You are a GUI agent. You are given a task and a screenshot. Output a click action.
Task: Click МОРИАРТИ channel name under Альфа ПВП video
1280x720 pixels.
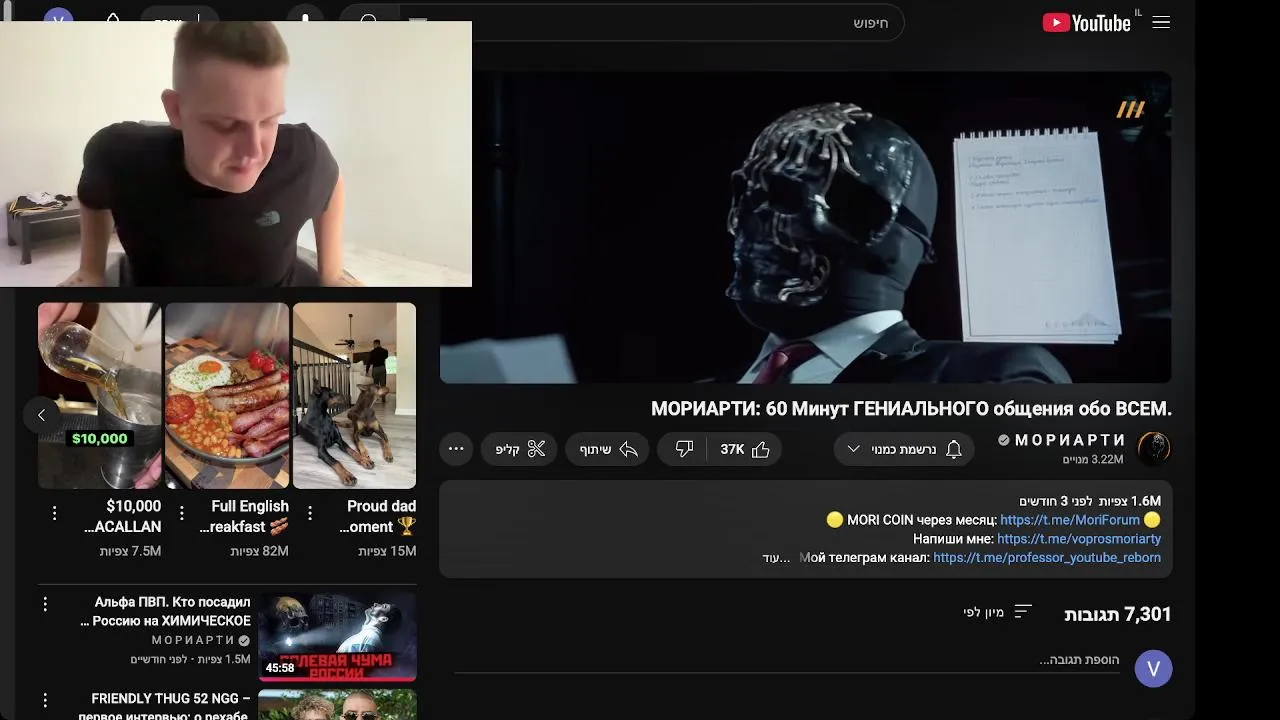click(193, 640)
